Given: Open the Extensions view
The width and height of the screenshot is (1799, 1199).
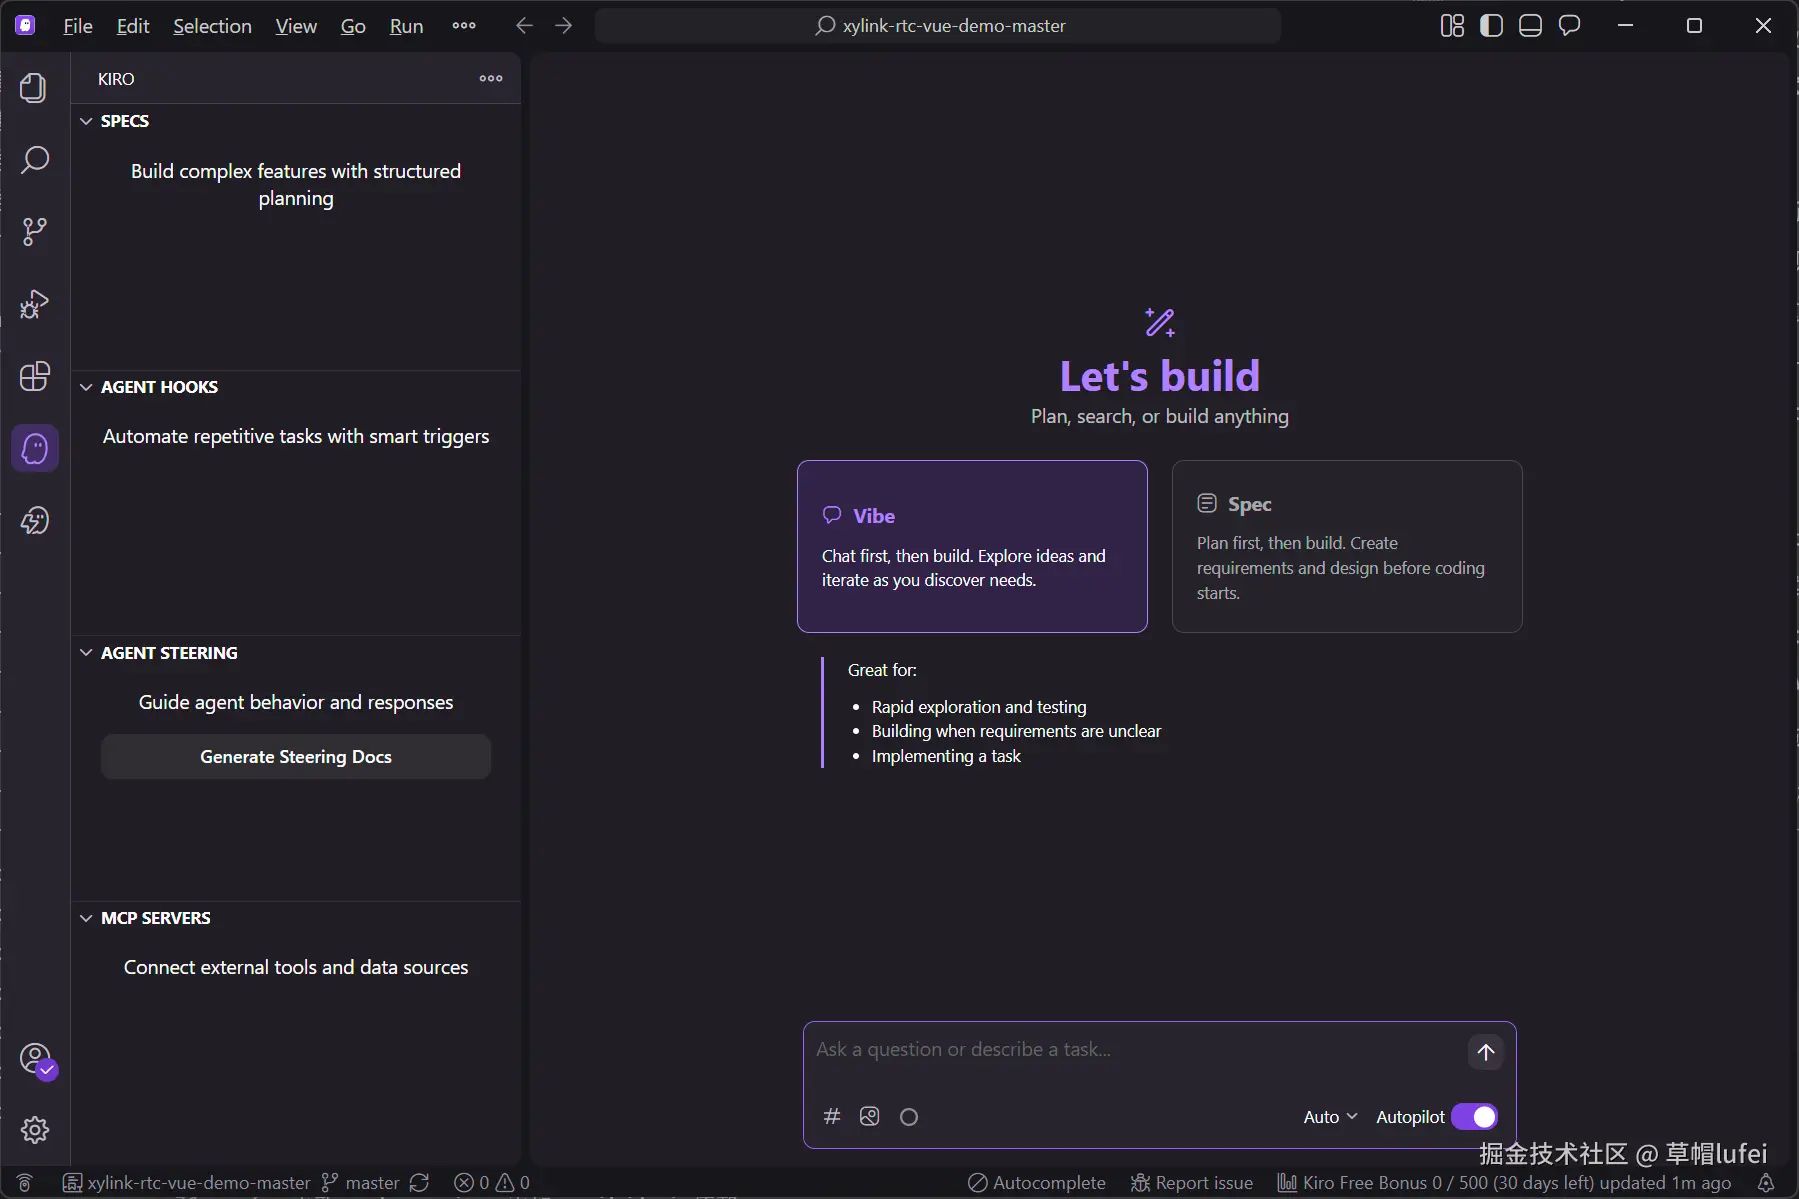Looking at the screenshot, I should 34,376.
